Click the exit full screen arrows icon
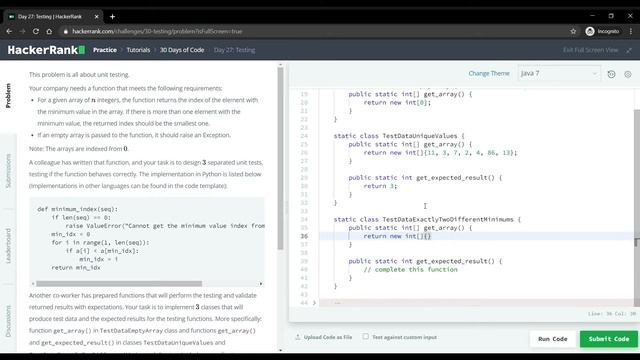This screenshot has width=640, height=360. pyautogui.click(x=629, y=50)
